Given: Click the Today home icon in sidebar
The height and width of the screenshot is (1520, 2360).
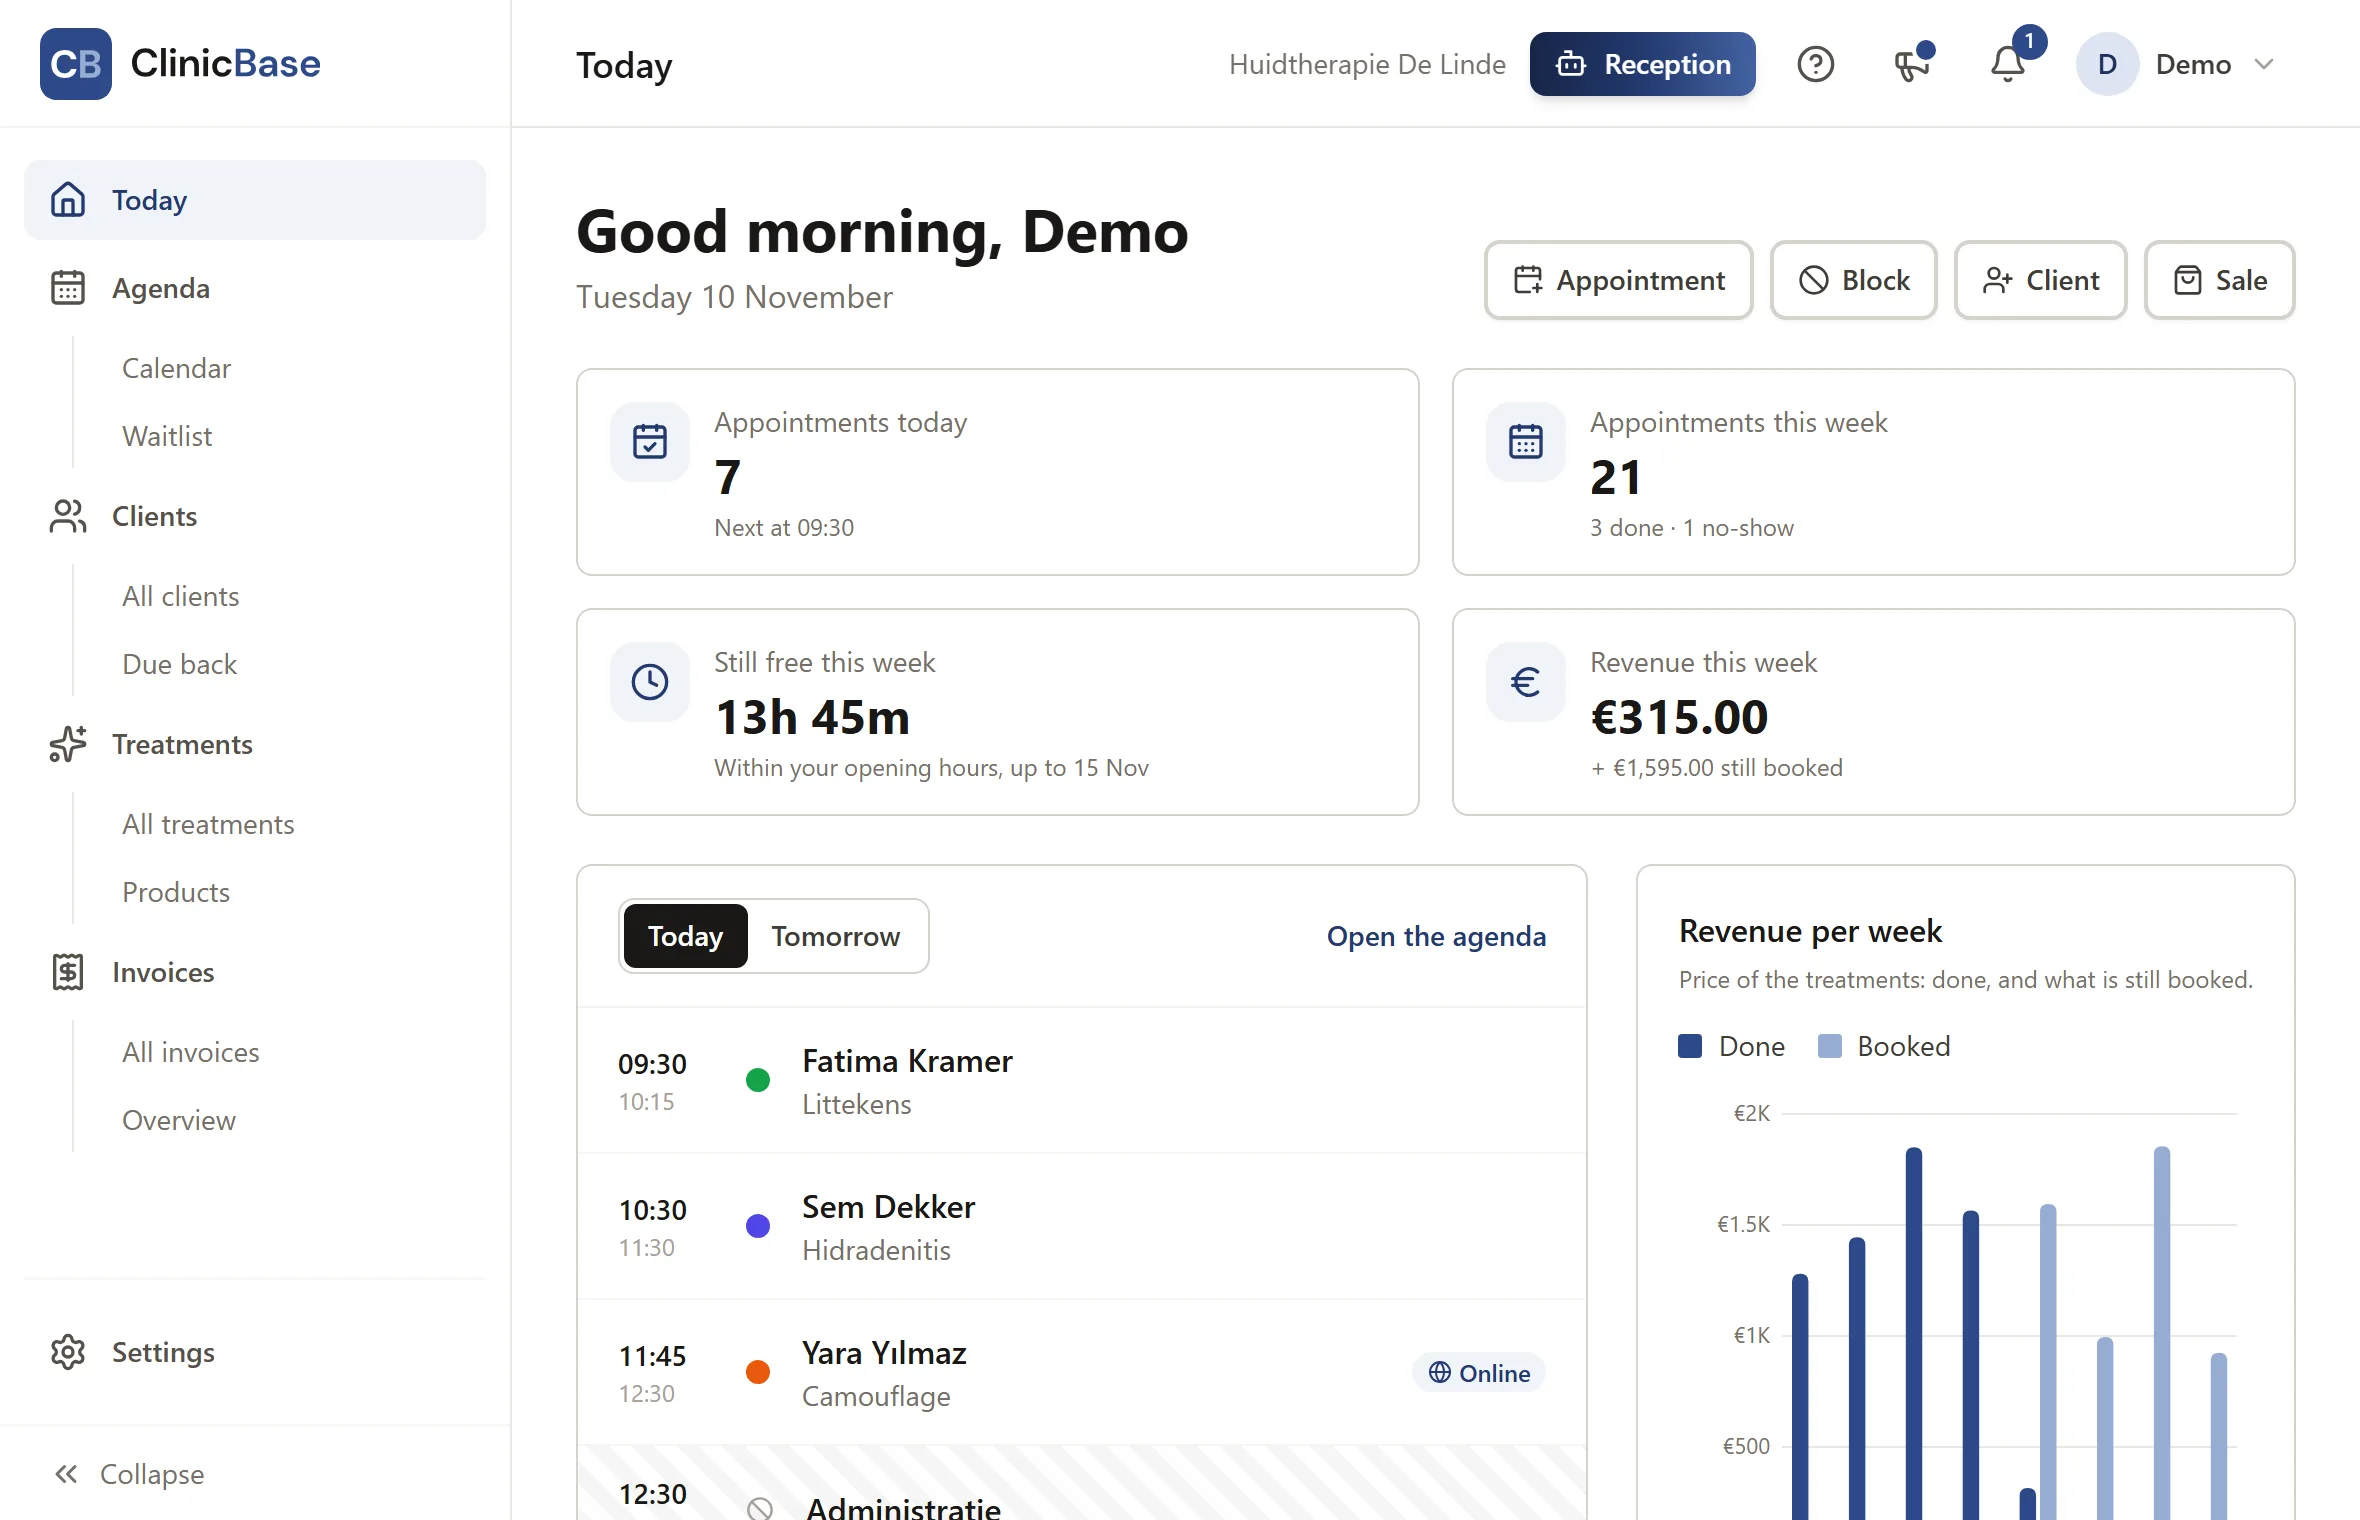Looking at the screenshot, I should 68,200.
